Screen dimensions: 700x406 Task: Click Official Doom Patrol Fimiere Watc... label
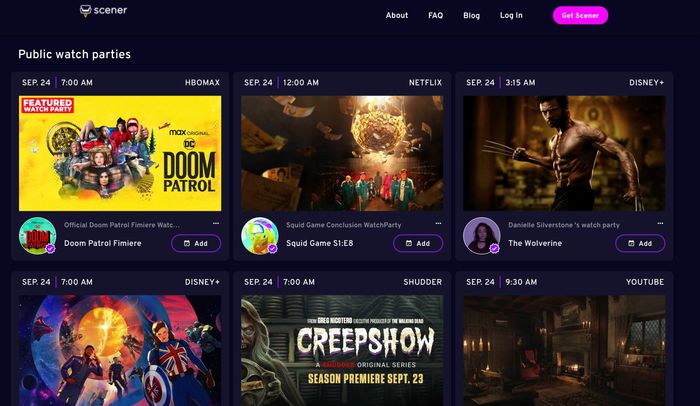pos(122,225)
